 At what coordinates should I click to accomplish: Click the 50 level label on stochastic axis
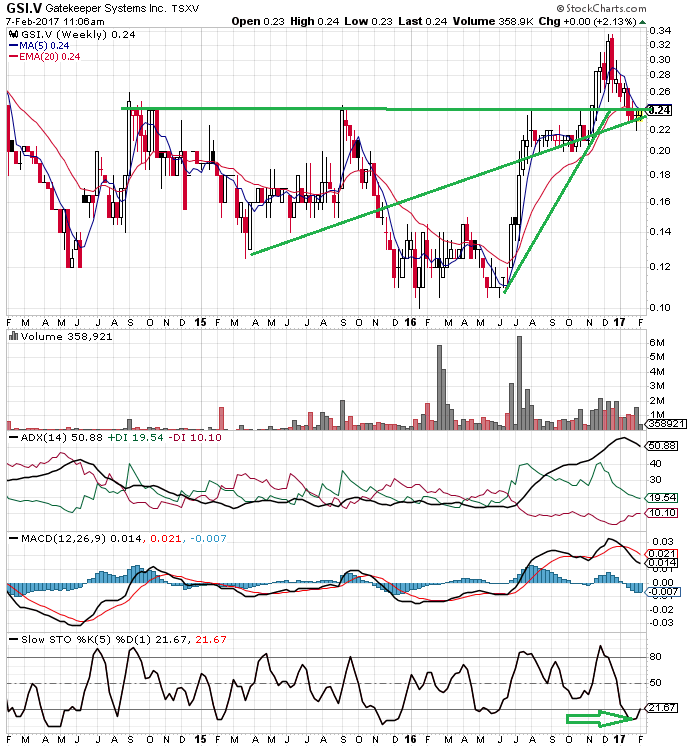point(656,683)
